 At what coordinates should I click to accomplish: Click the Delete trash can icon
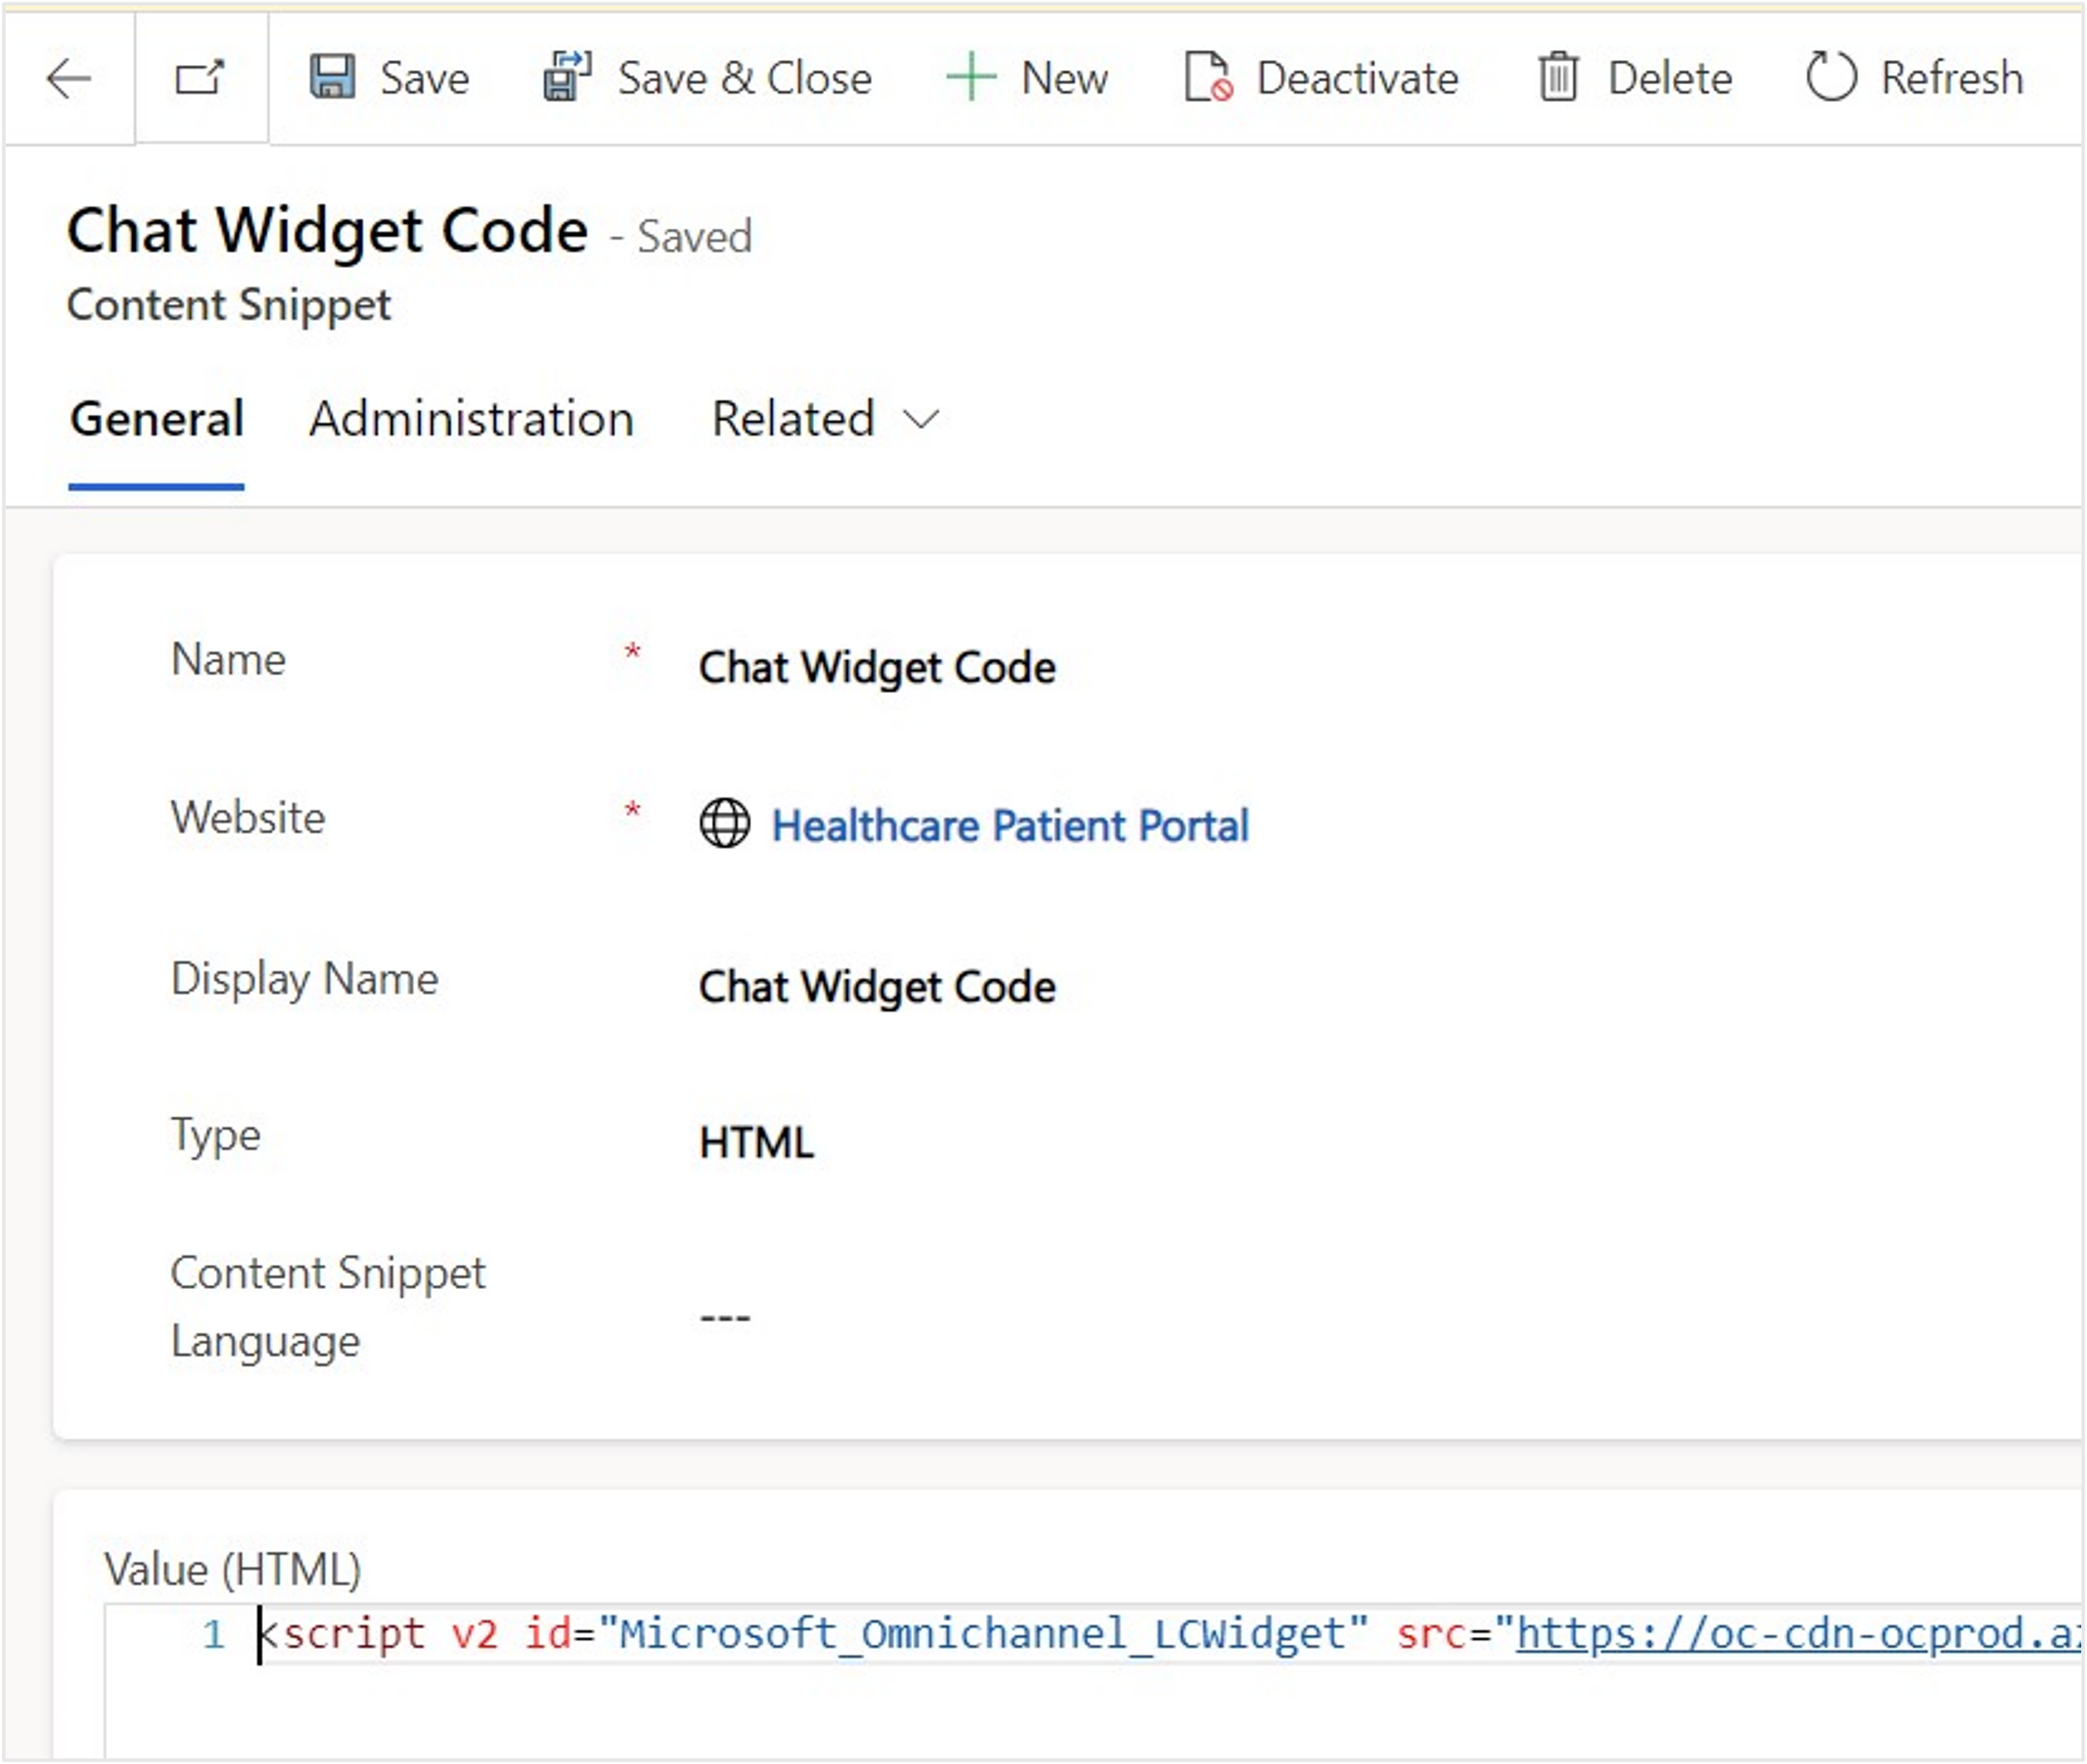[x=1558, y=77]
